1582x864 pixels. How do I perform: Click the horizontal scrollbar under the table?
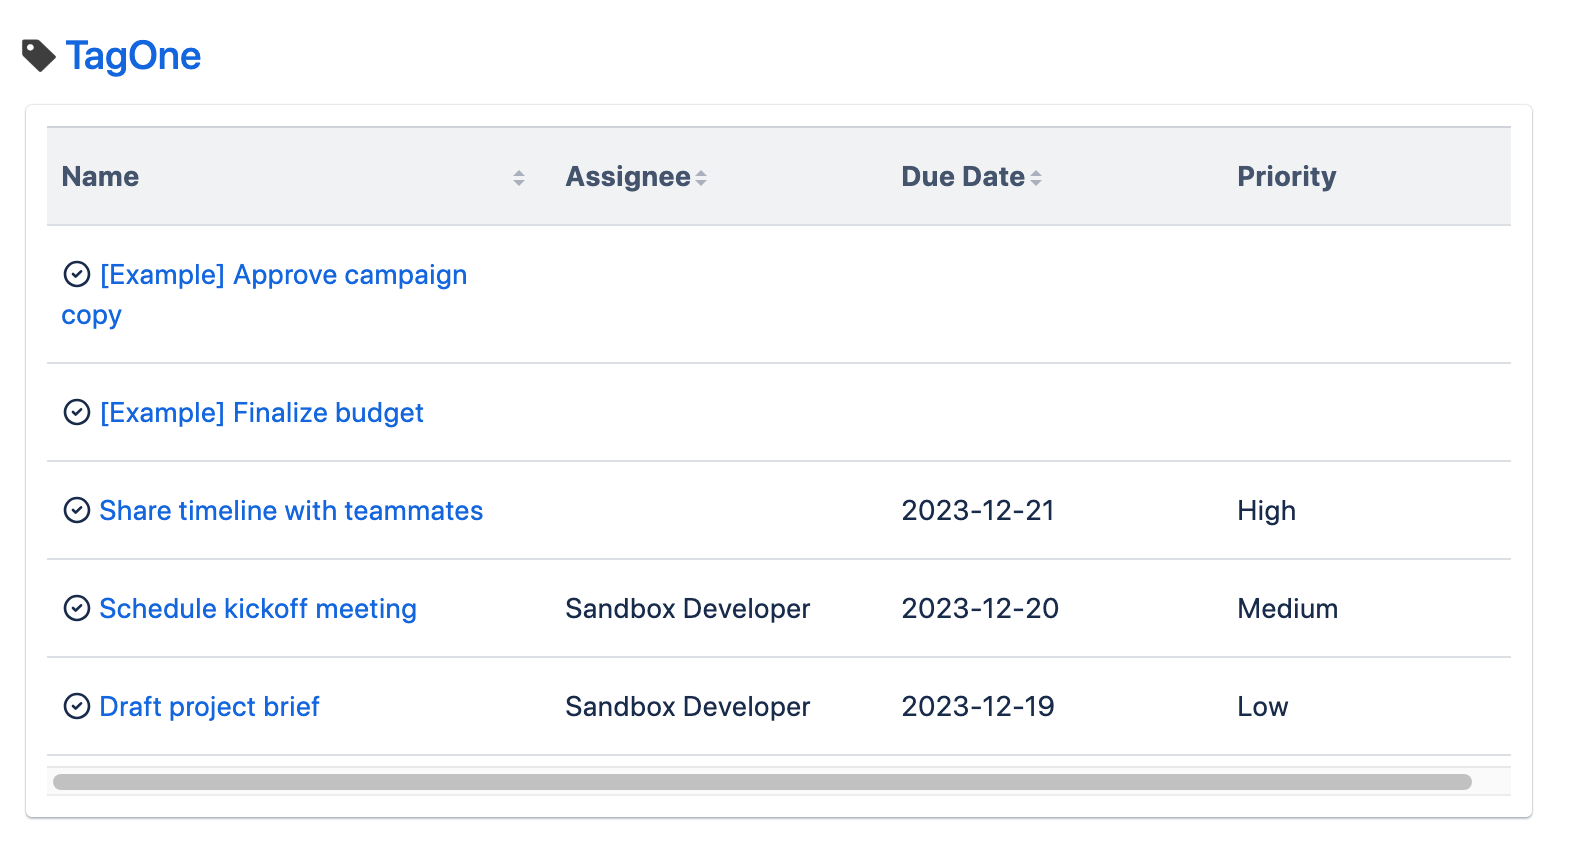(x=762, y=782)
